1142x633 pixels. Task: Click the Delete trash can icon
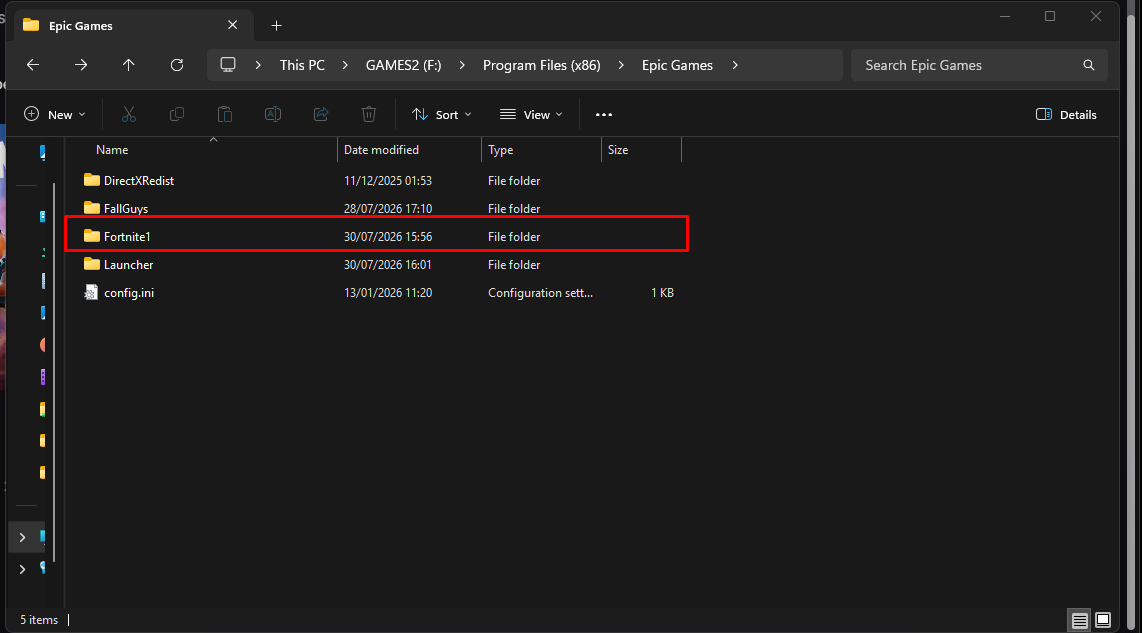click(x=369, y=114)
